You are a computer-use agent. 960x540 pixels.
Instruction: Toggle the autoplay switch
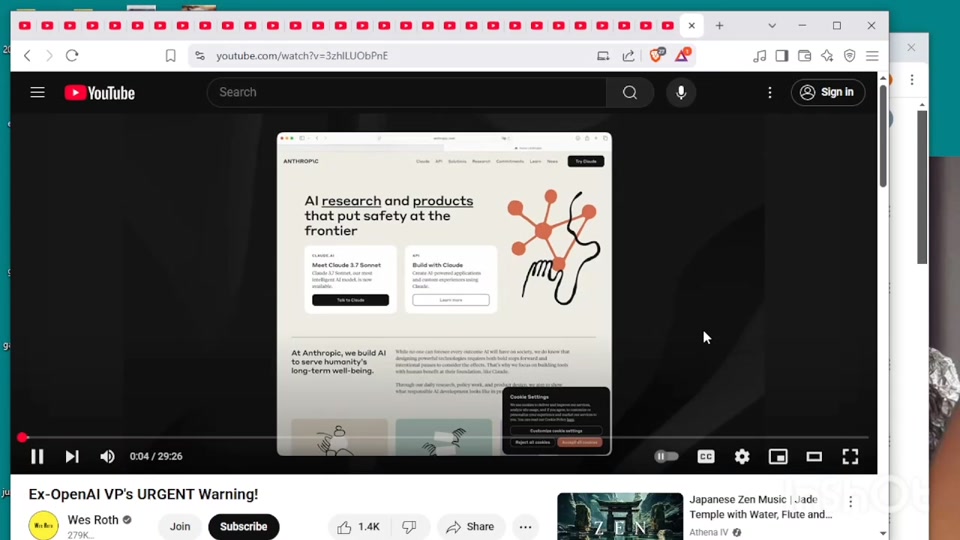point(666,456)
